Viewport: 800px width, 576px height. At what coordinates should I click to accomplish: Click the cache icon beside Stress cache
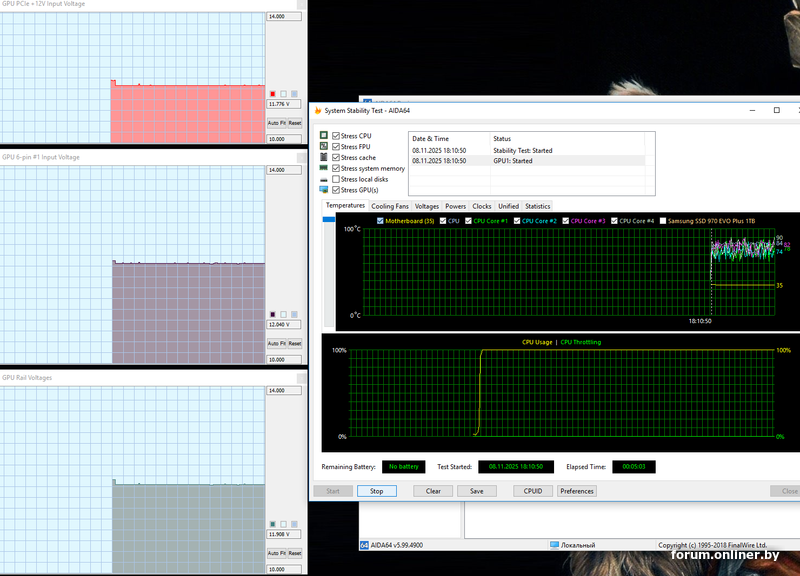point(322,157)
